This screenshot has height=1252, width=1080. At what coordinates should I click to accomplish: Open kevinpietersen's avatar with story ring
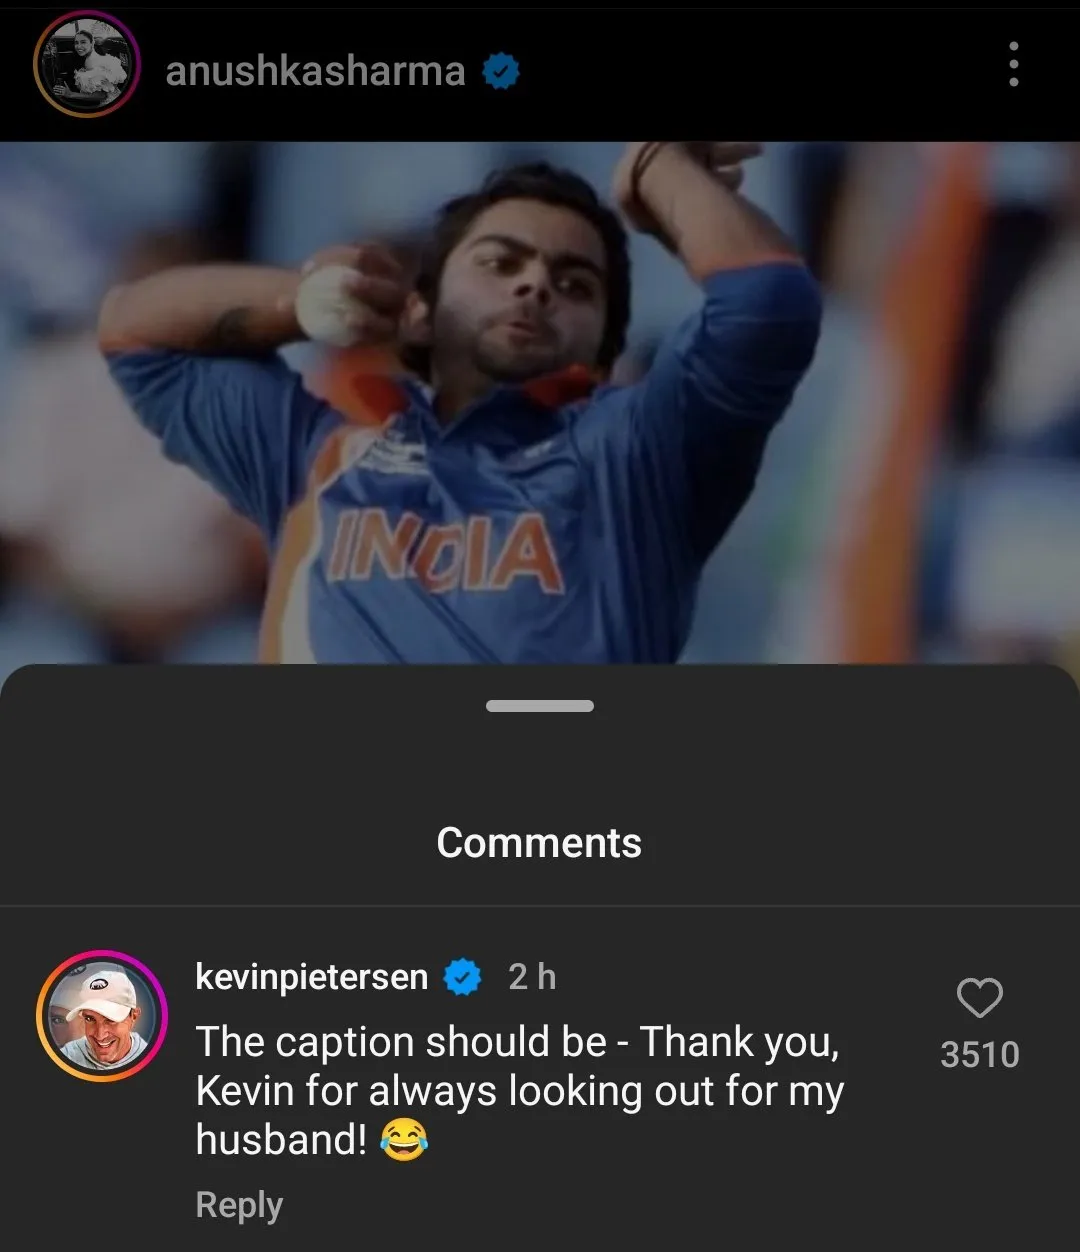point(101,1017)
